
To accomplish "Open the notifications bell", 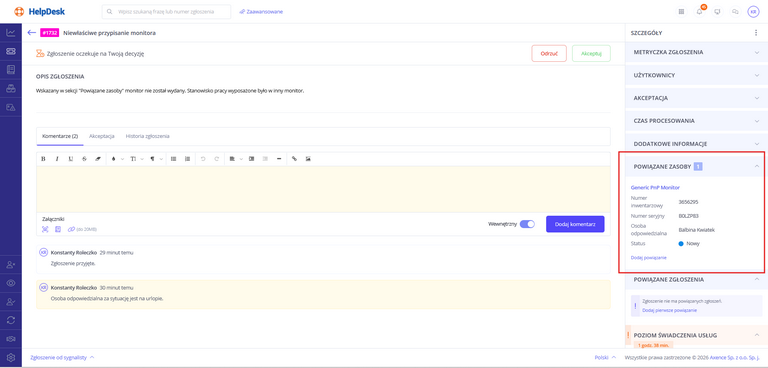I will click(x=699, y=11).
